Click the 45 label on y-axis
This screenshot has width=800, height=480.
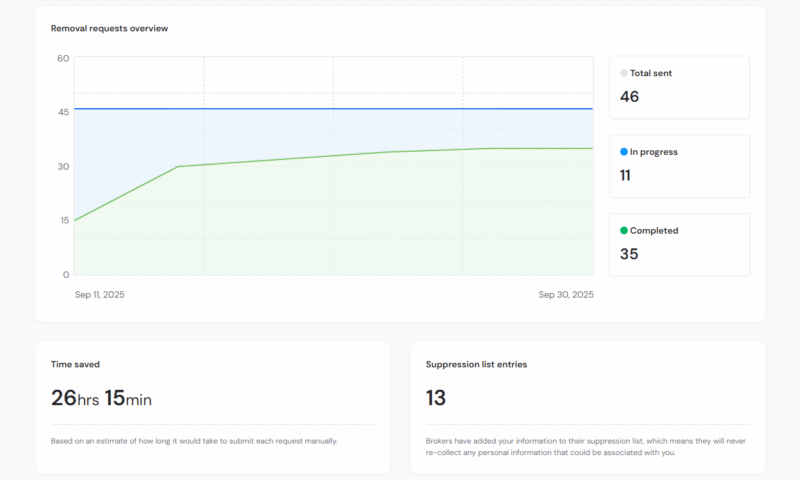(63, 112)
